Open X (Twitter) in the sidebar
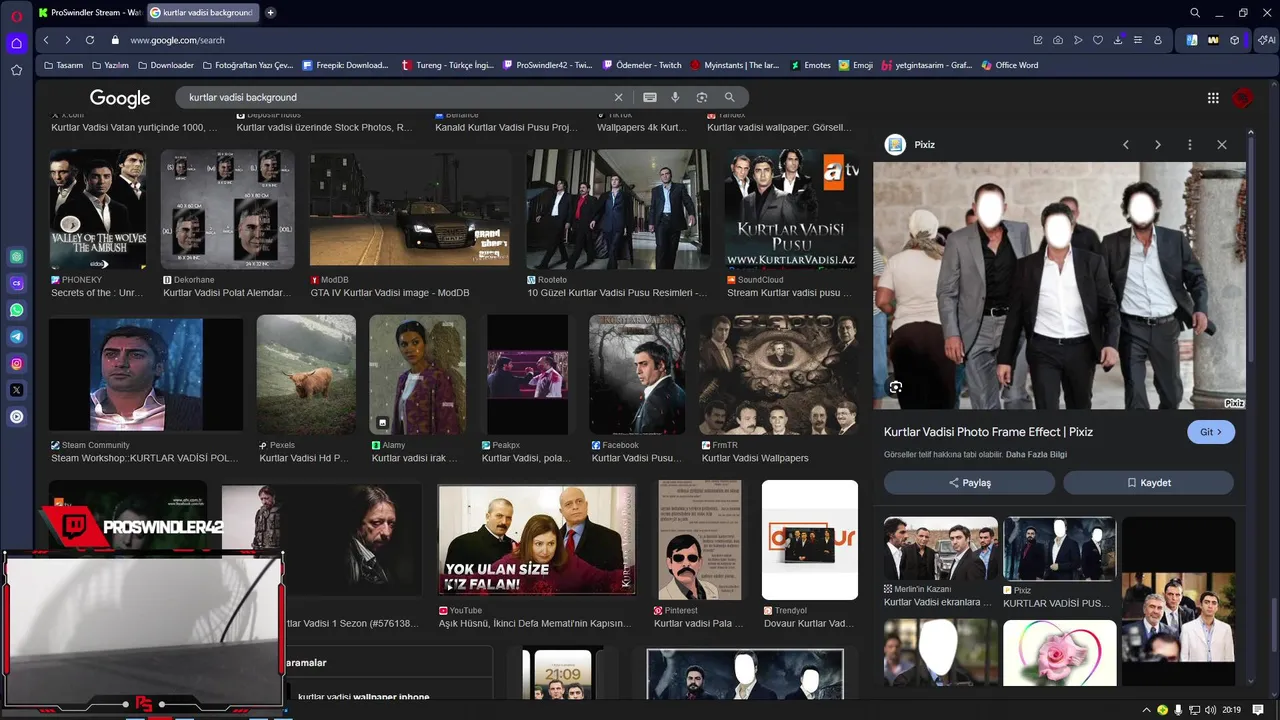 16,390
